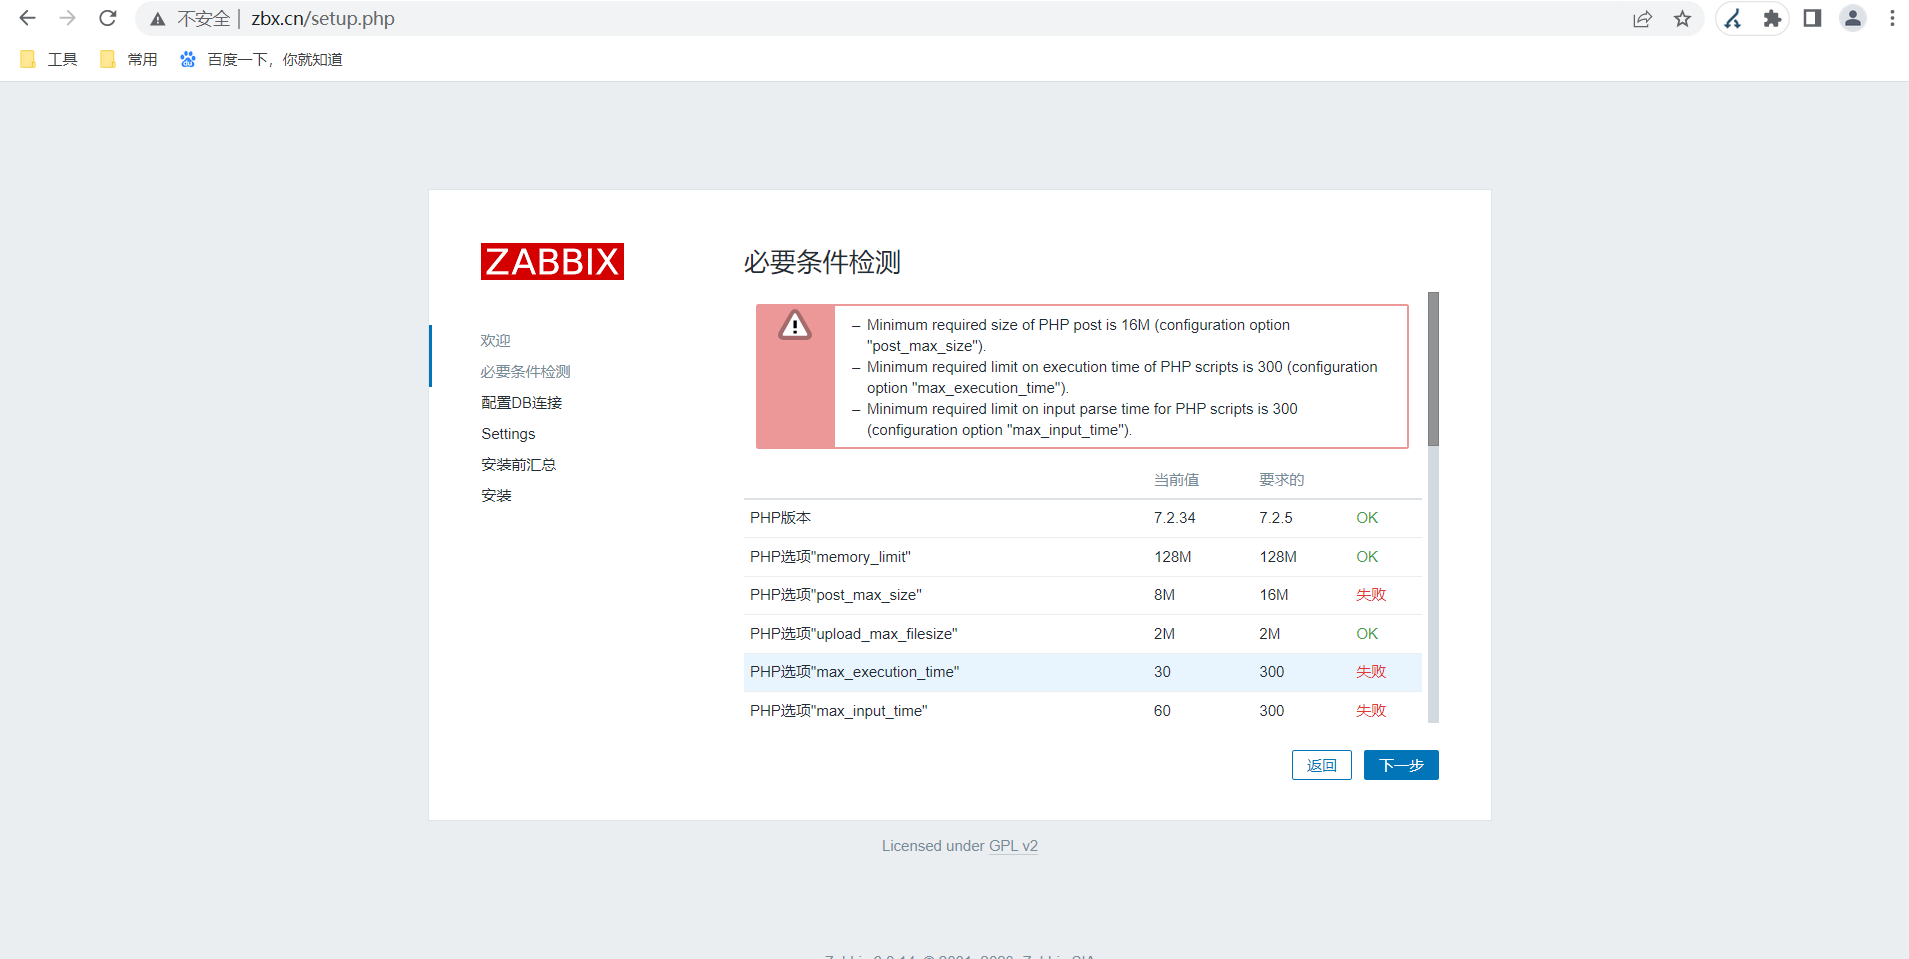The width and height of the screenshot is (1909, 959).
Task: Click the requirements list scrollbar thumb
Action: pyautogui.click(x=1433, y=369)
